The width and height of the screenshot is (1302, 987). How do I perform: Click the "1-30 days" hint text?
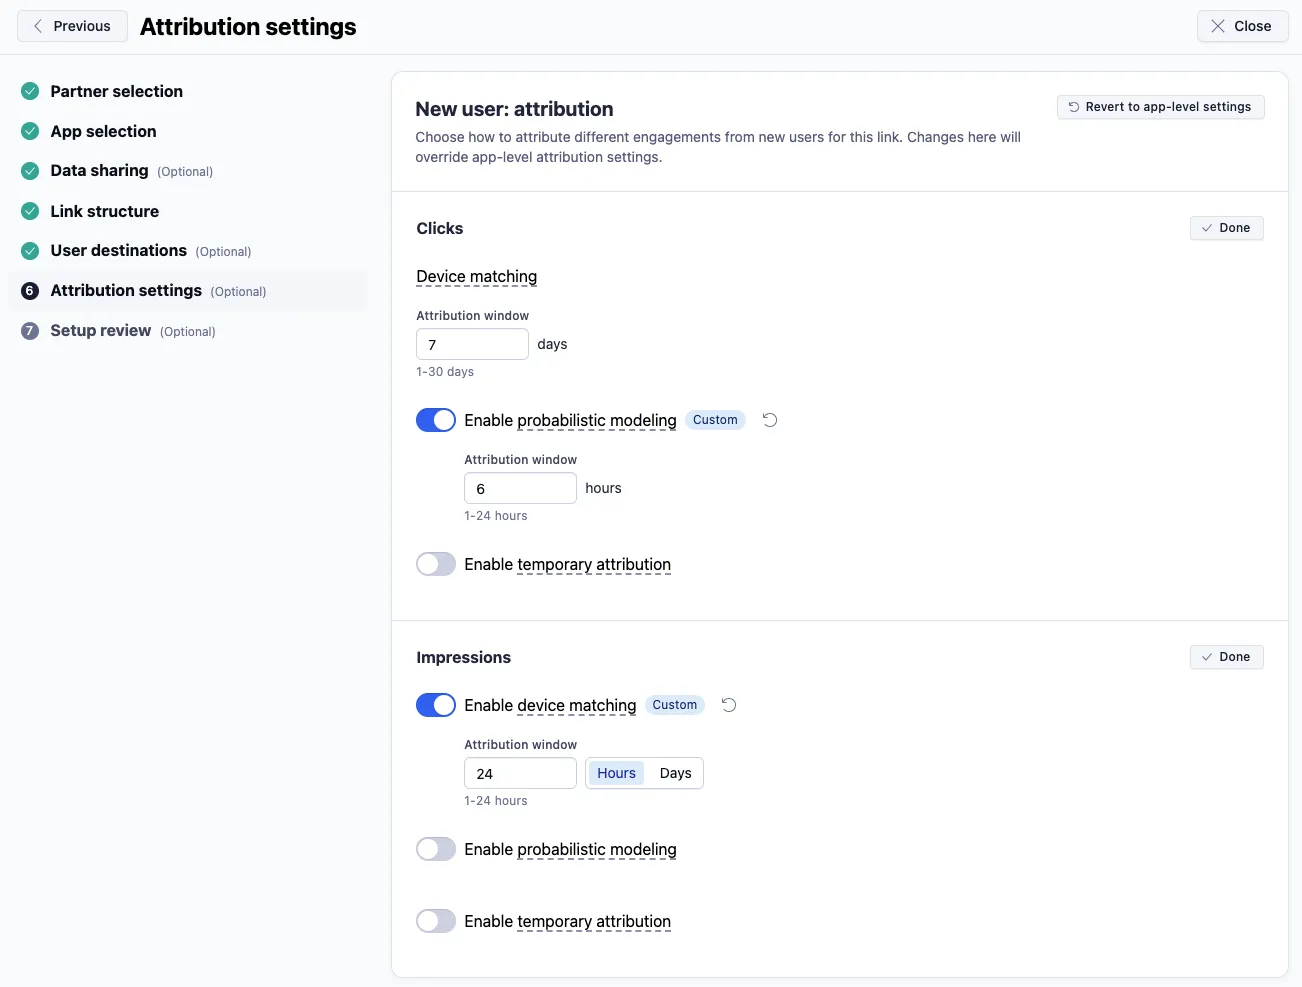coord(445,372)
